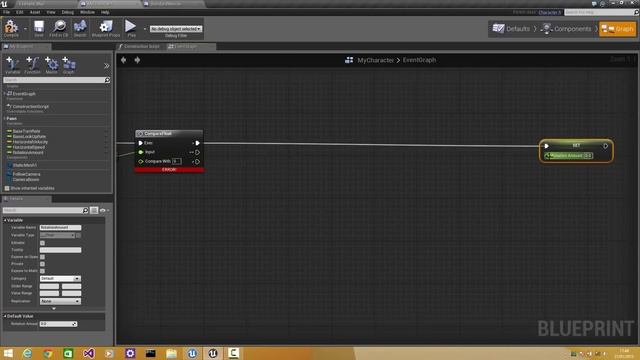Open Play options dropdown arrow
The height and width of the screenshot is (360, 640).
point(144,29)
